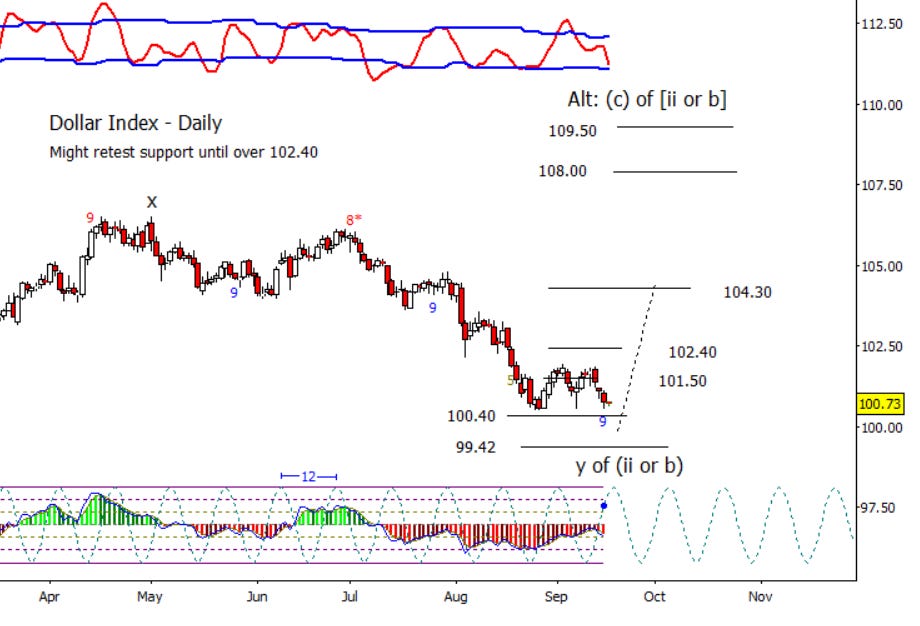Click the Oct date axis label
Screen dimensions: 920x626
pos(654,597)
